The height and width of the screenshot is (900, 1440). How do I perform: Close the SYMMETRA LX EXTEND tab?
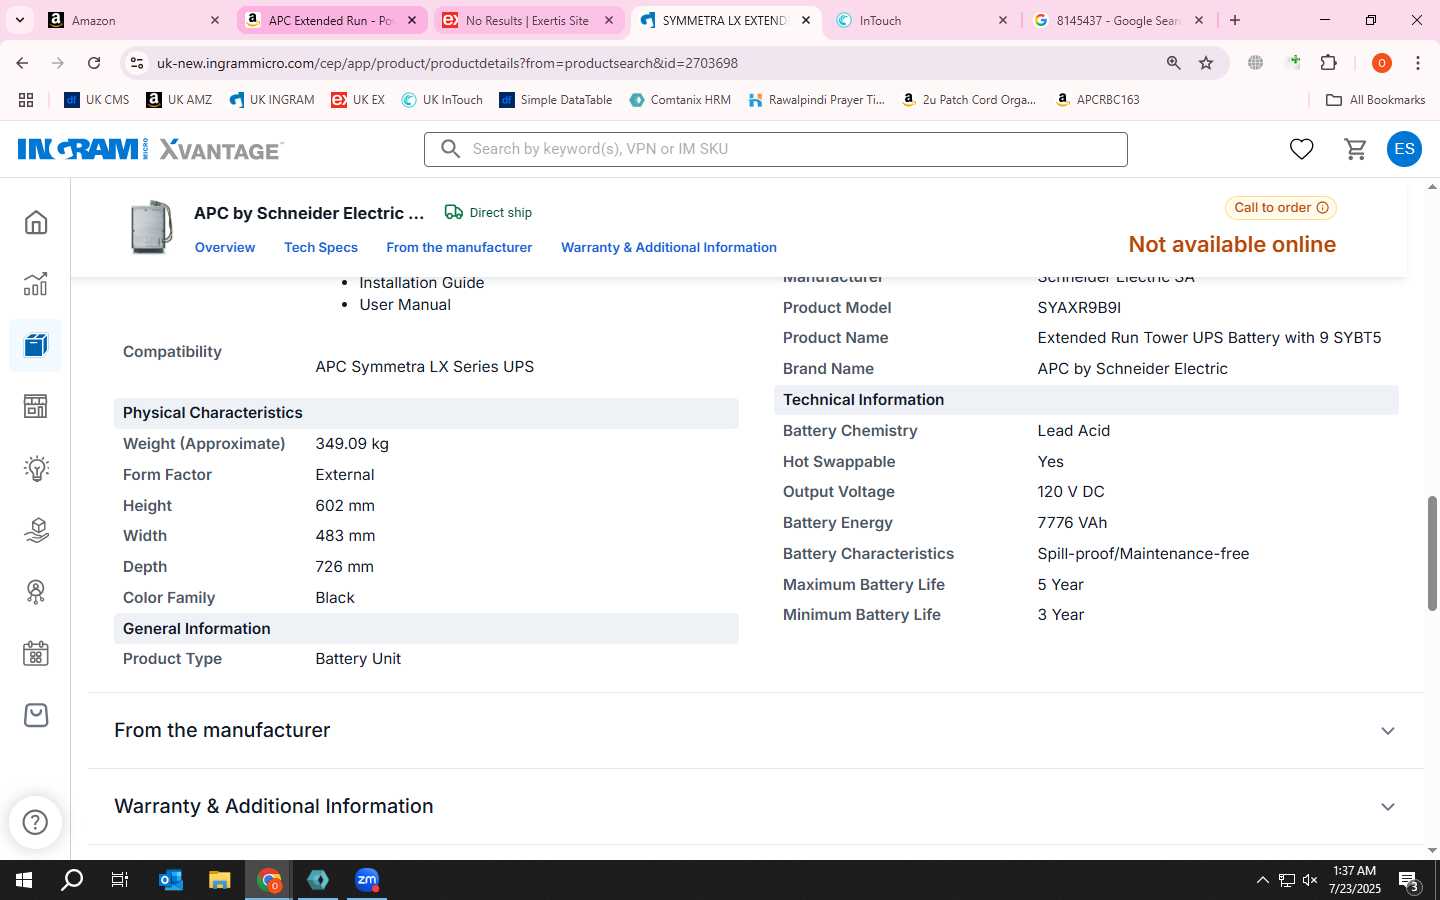click(x=806, y=20)
